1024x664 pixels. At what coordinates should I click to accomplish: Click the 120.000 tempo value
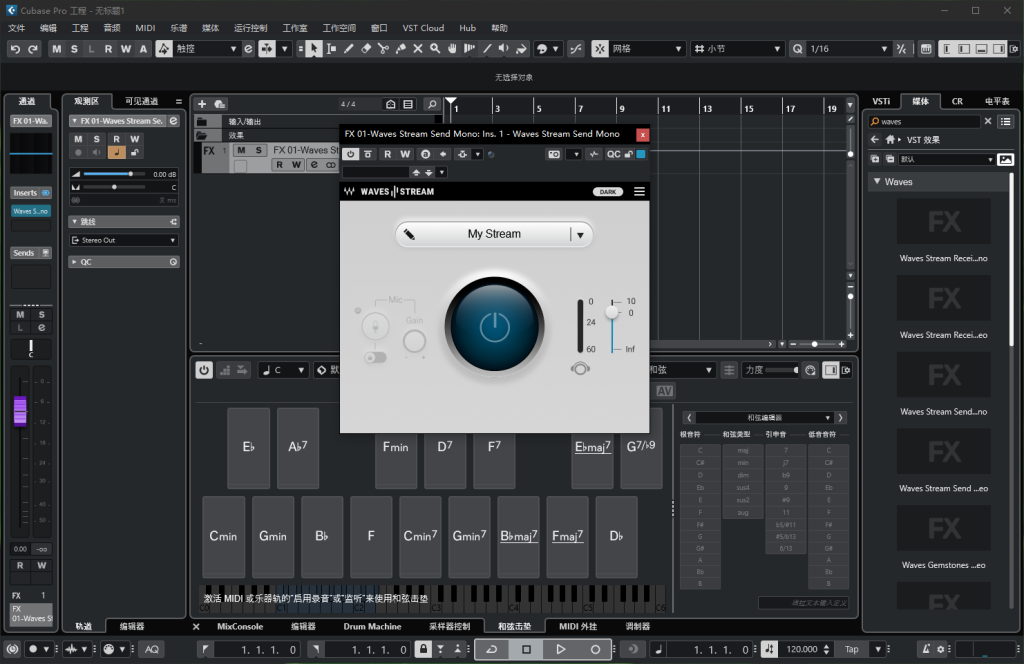(801, 649)
